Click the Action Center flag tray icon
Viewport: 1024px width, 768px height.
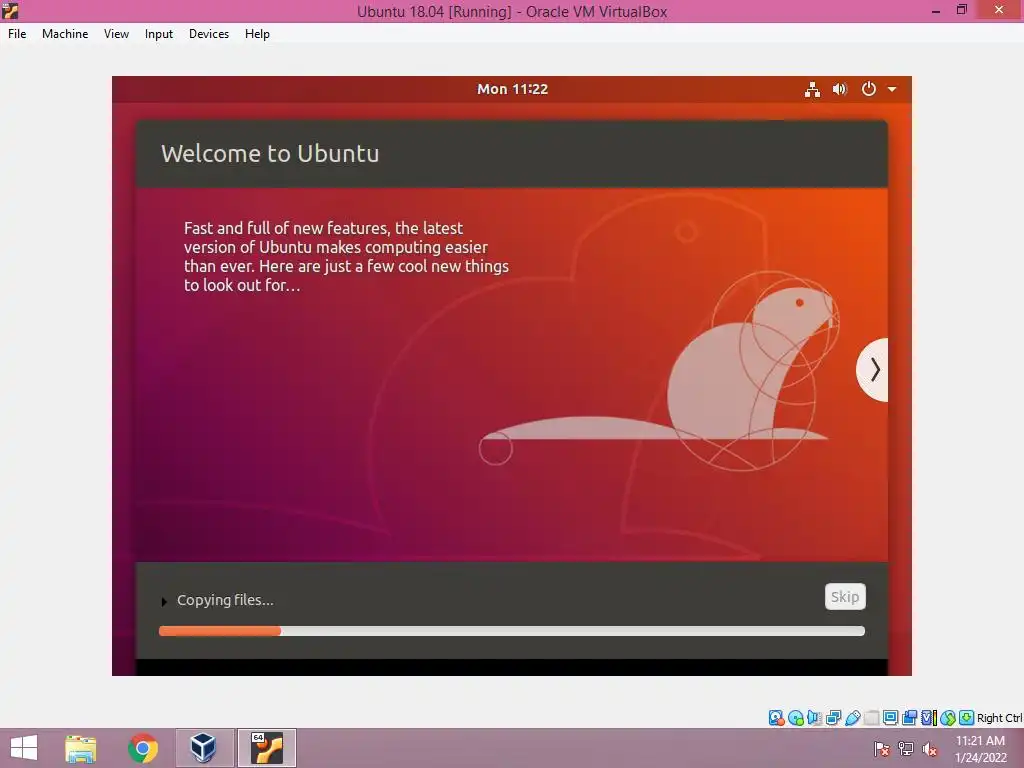click(x=882, y=749)
